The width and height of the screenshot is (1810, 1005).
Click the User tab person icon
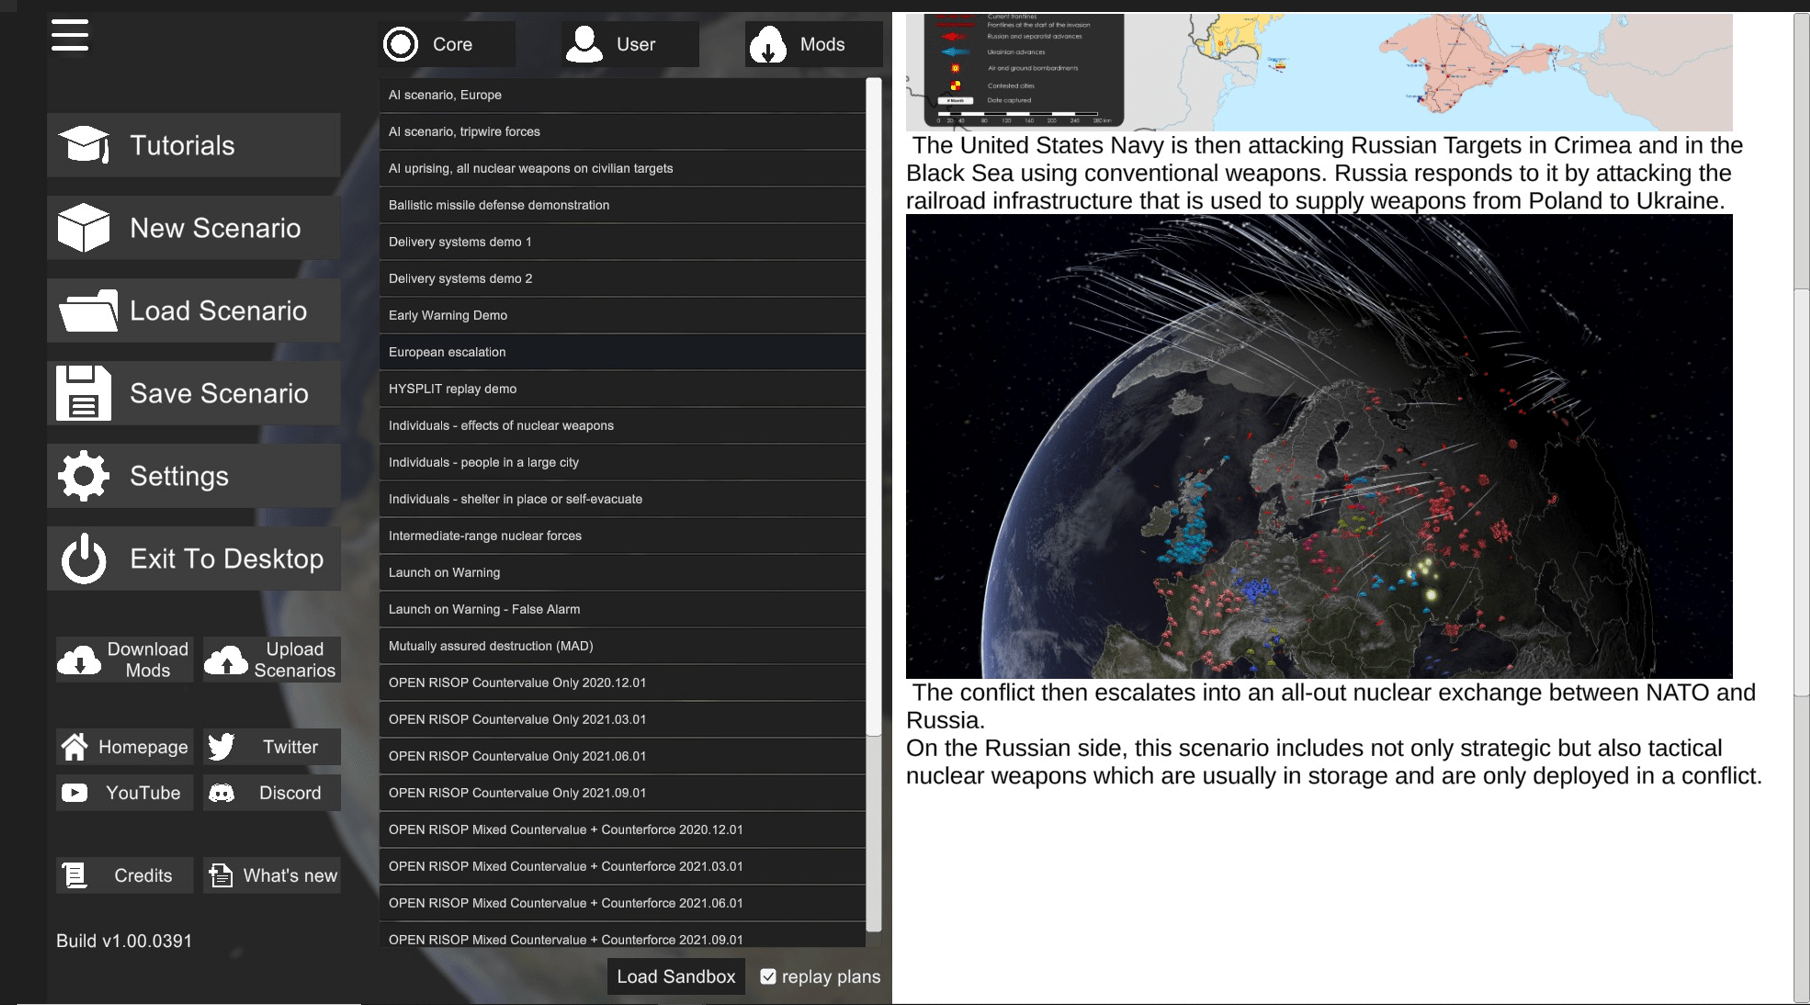click(584, 44)
